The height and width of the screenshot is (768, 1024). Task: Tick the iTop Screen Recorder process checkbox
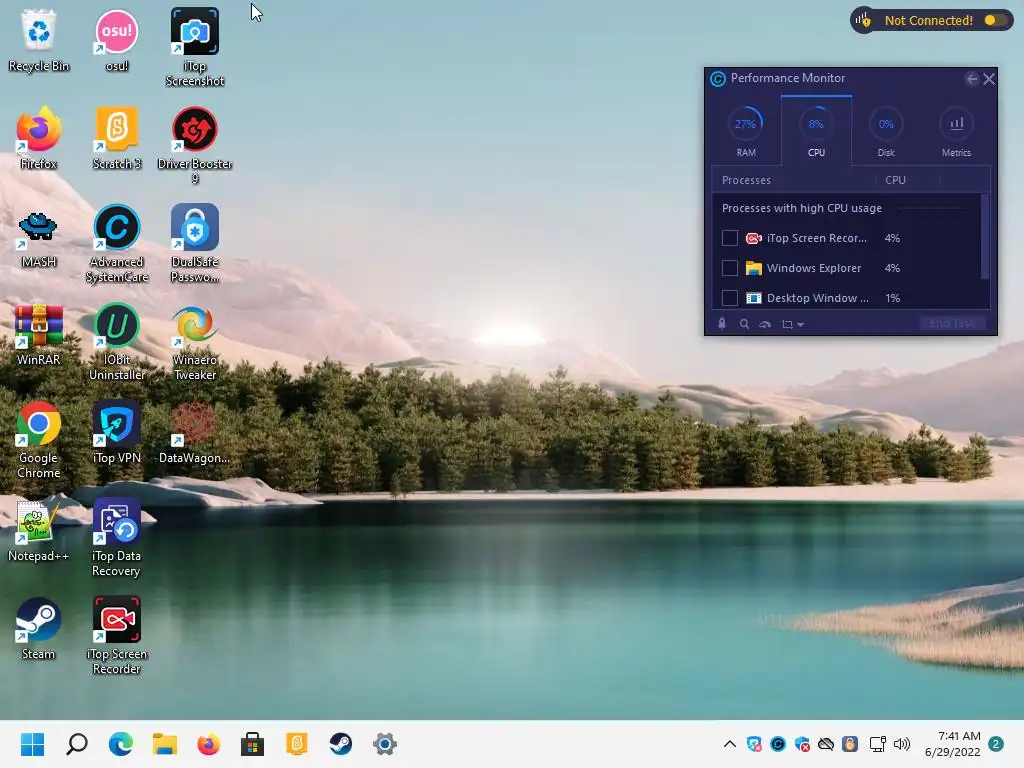[729, 238]
